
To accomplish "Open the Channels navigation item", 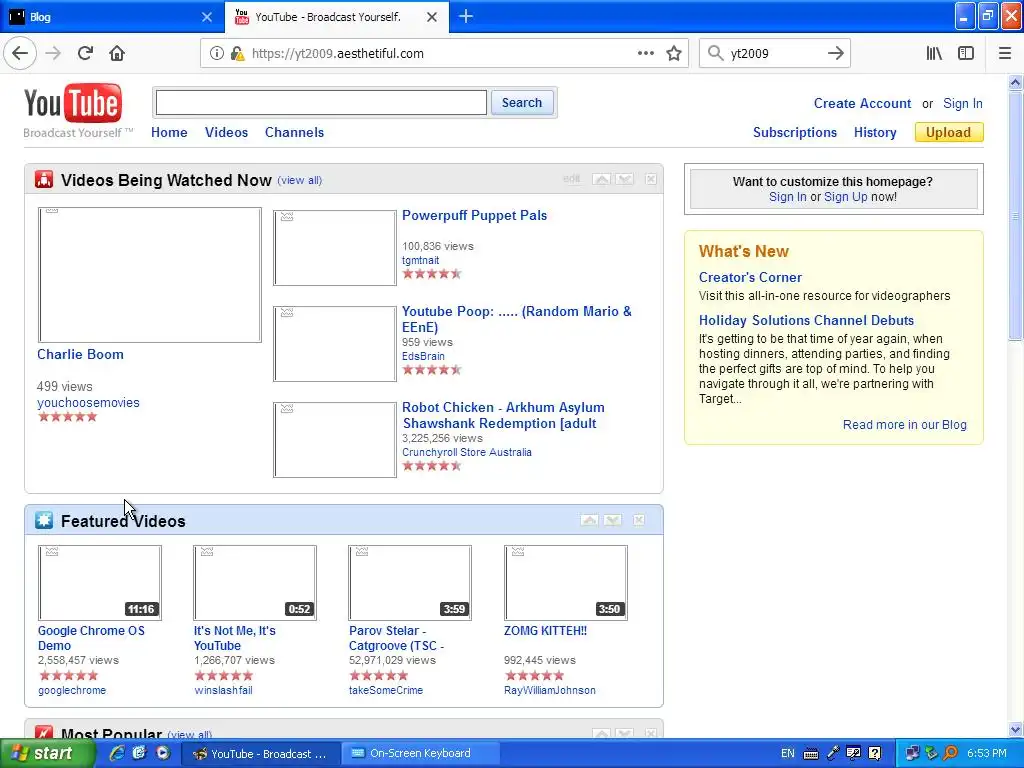I will tap(295, 133).
